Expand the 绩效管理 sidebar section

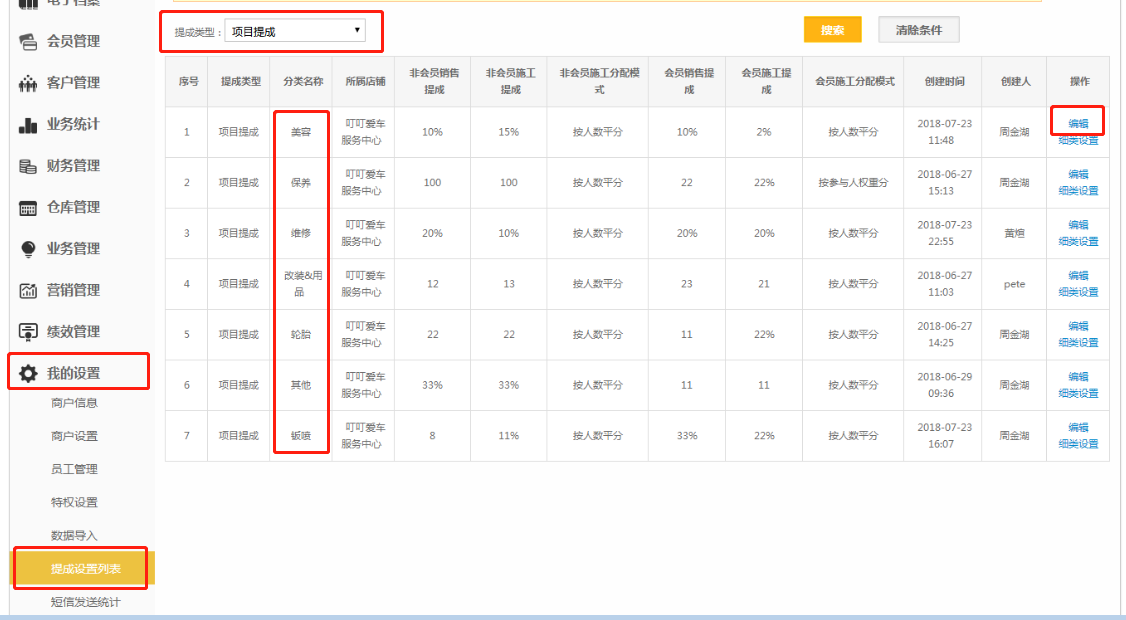pos(74,332)
